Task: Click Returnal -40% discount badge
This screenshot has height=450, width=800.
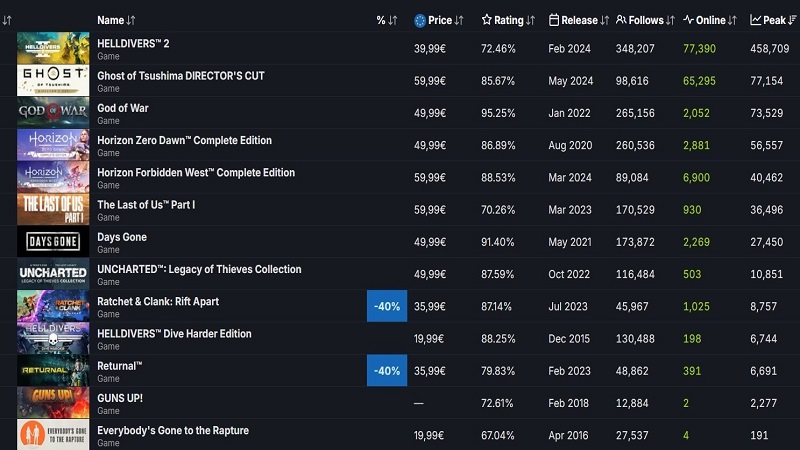Action: click(387, 370)
